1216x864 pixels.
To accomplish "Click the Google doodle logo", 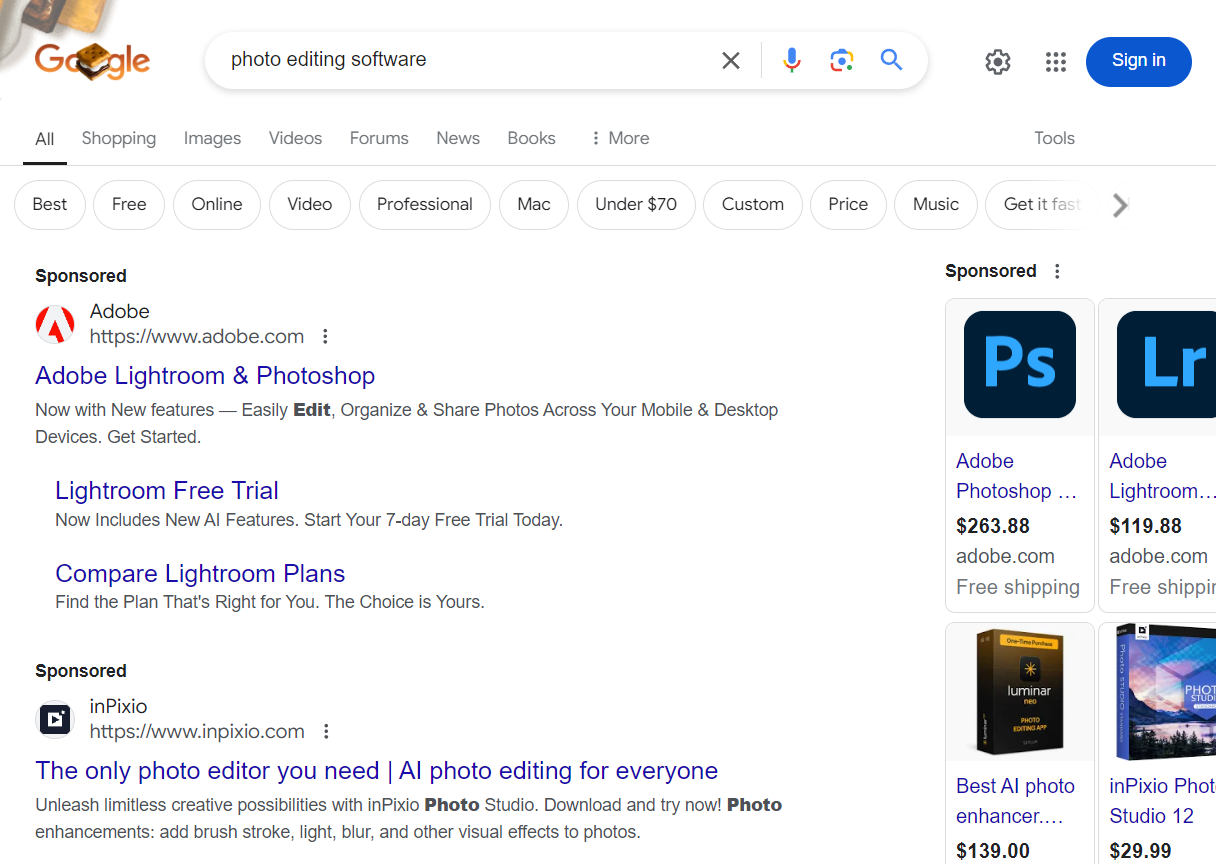I will pyautogui.click(x=92, y=60).
